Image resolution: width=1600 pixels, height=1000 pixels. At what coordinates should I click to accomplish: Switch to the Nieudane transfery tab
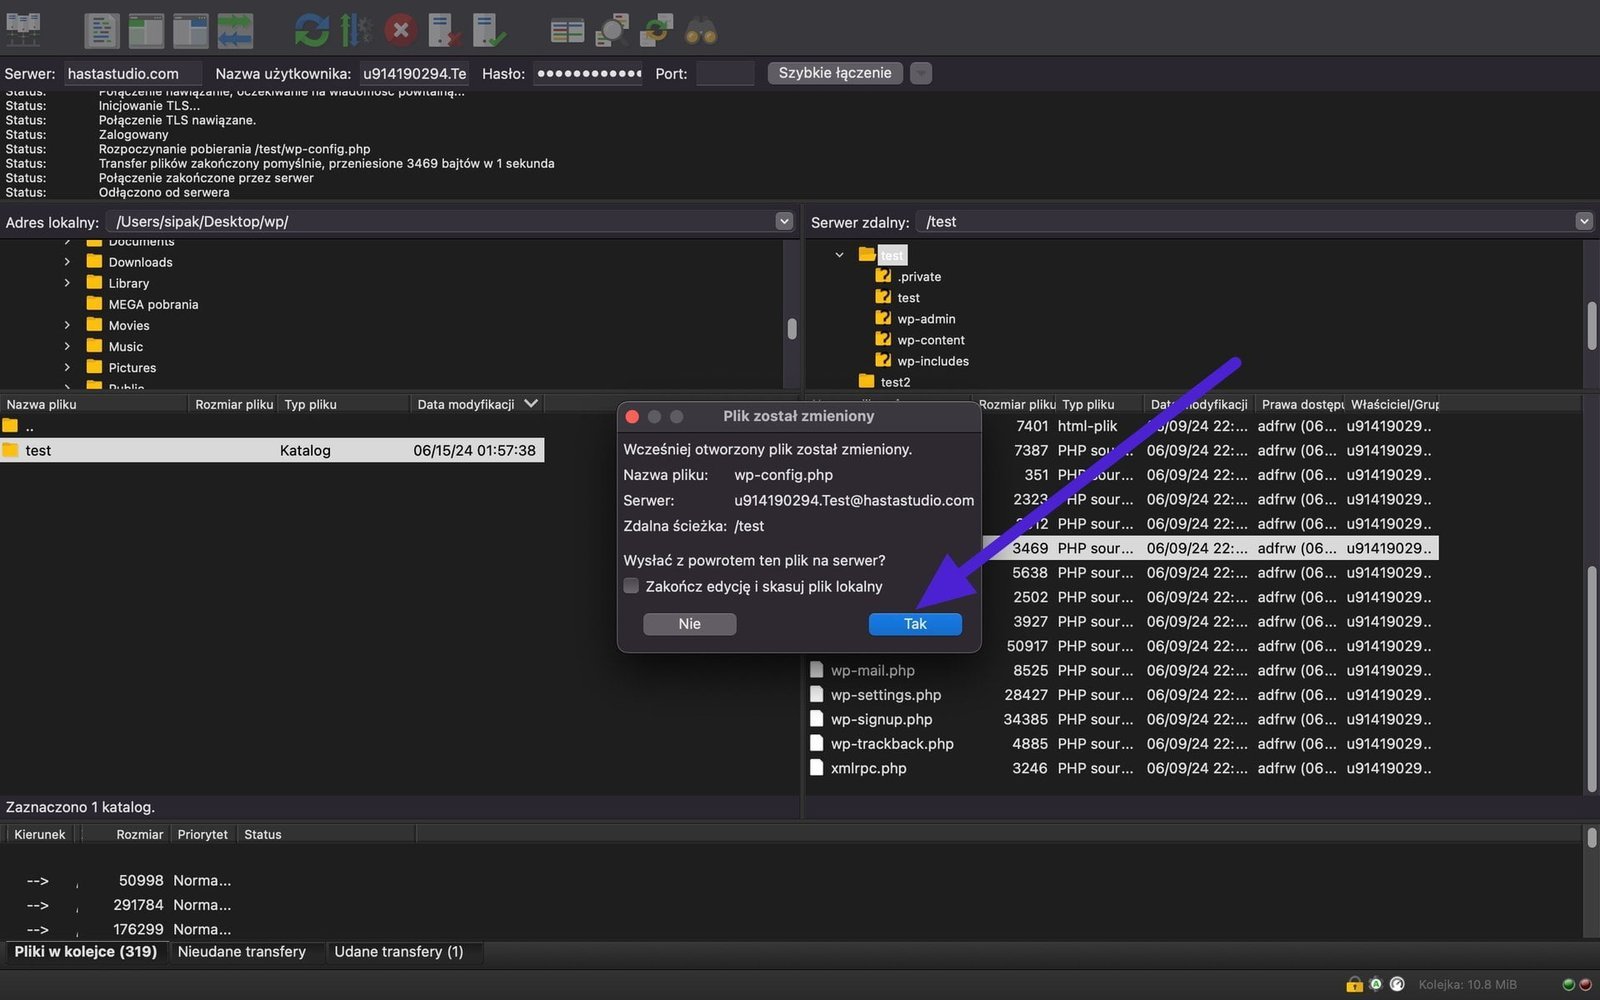click(x=241, y=951)
